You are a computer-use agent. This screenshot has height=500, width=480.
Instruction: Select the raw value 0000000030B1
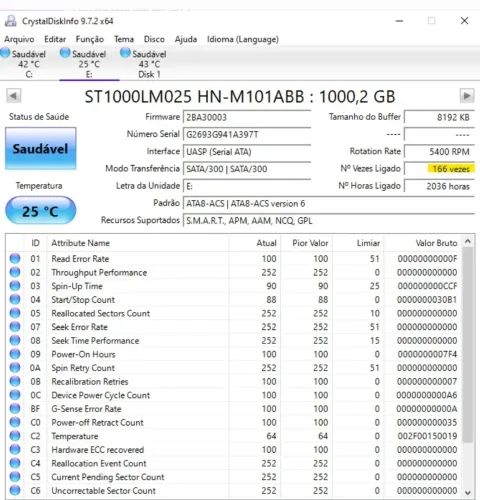click(427, 300)
